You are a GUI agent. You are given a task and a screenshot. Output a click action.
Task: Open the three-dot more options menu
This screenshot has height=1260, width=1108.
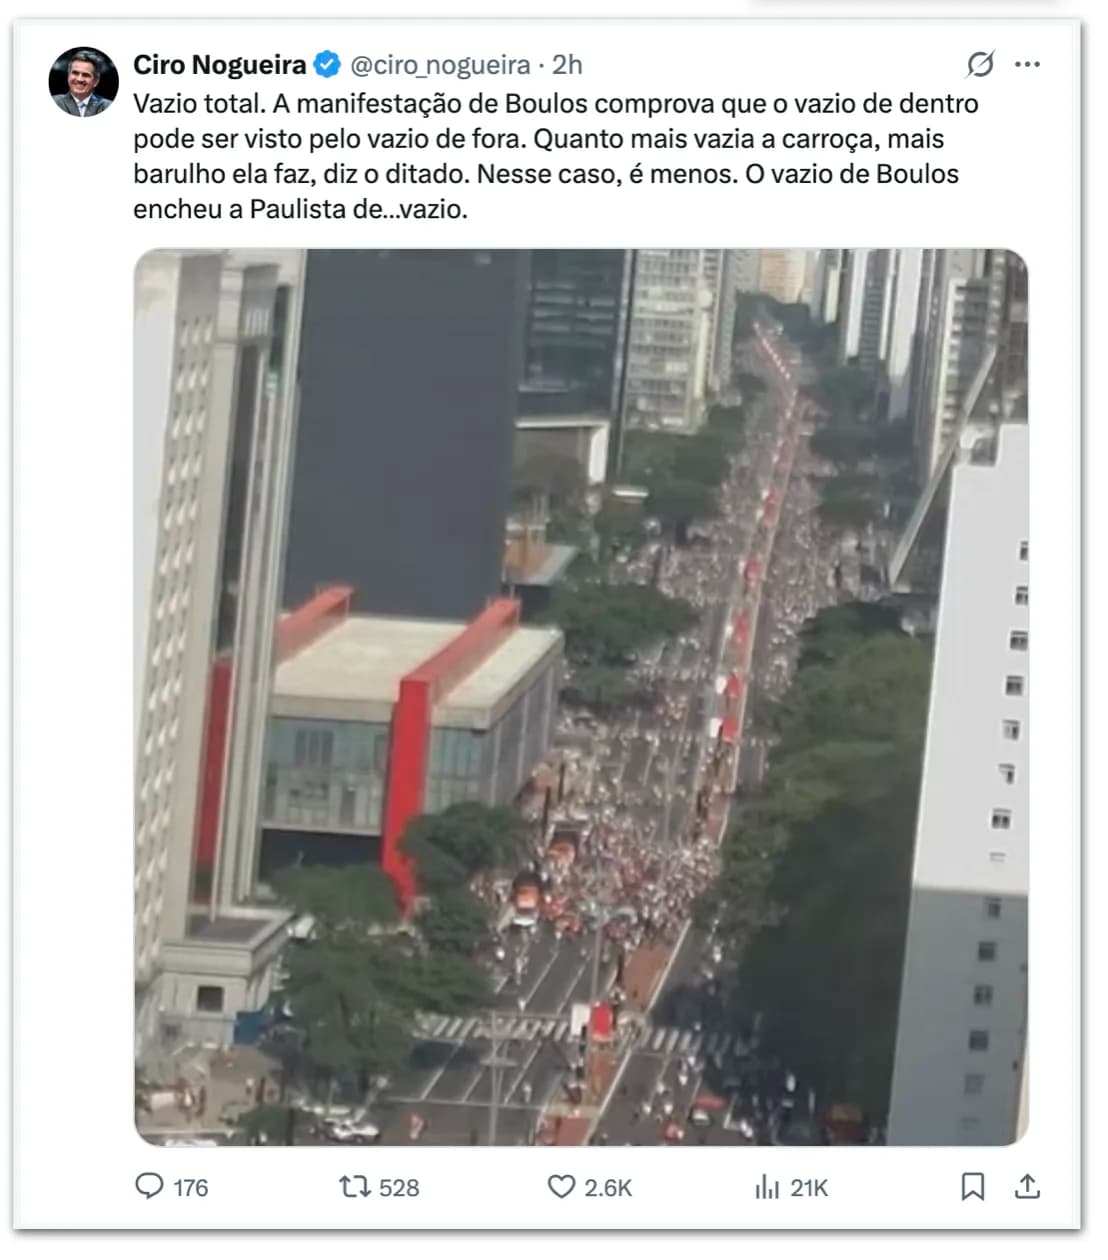(1027, 65)
